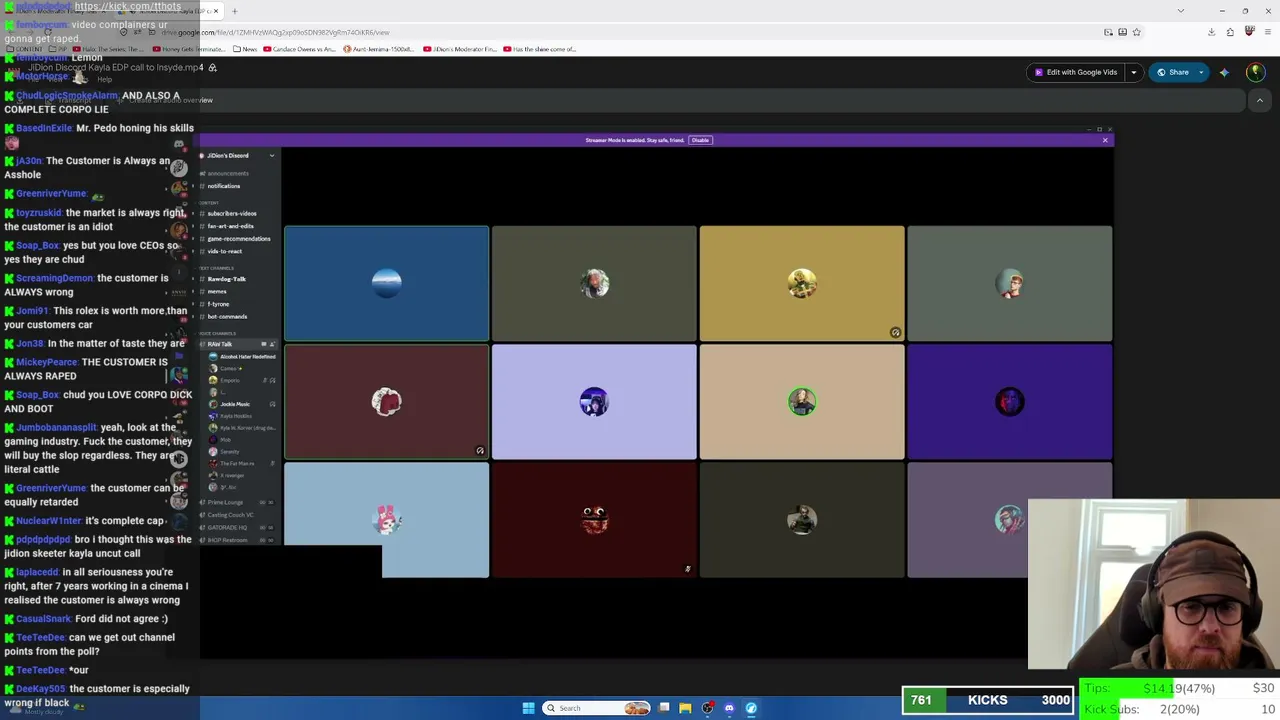
Task: Open a new browser tab
Action: pos(234,11)
